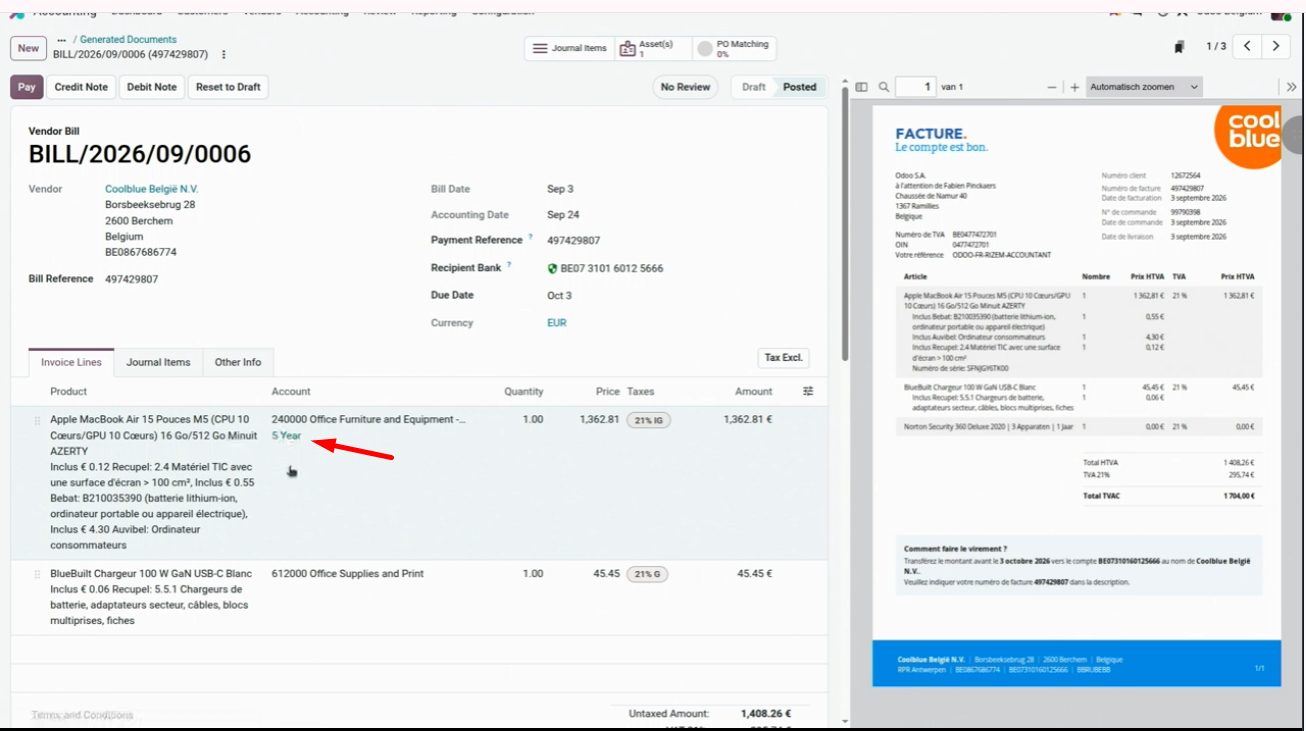Switch to the Invoice Lines tab

tap(71, 362)
